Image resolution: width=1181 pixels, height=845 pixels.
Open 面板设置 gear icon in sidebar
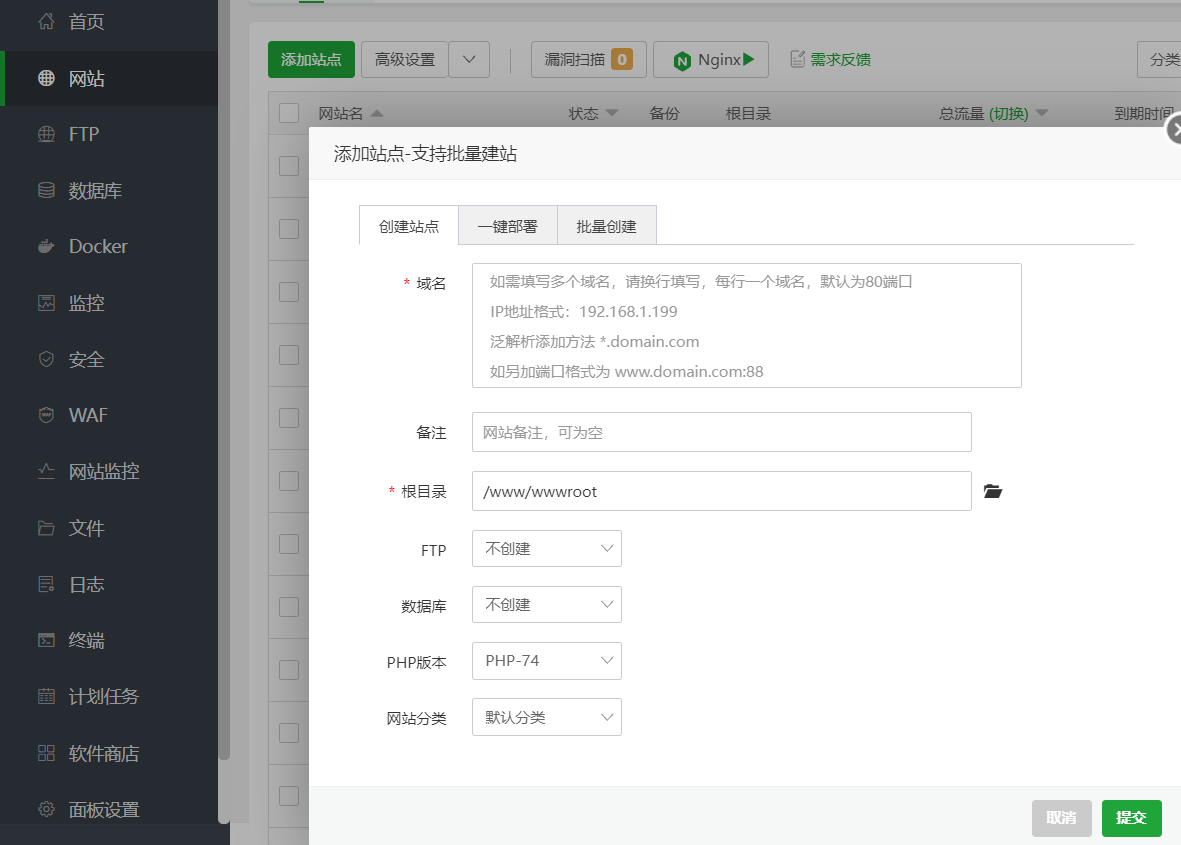[46, 809]
